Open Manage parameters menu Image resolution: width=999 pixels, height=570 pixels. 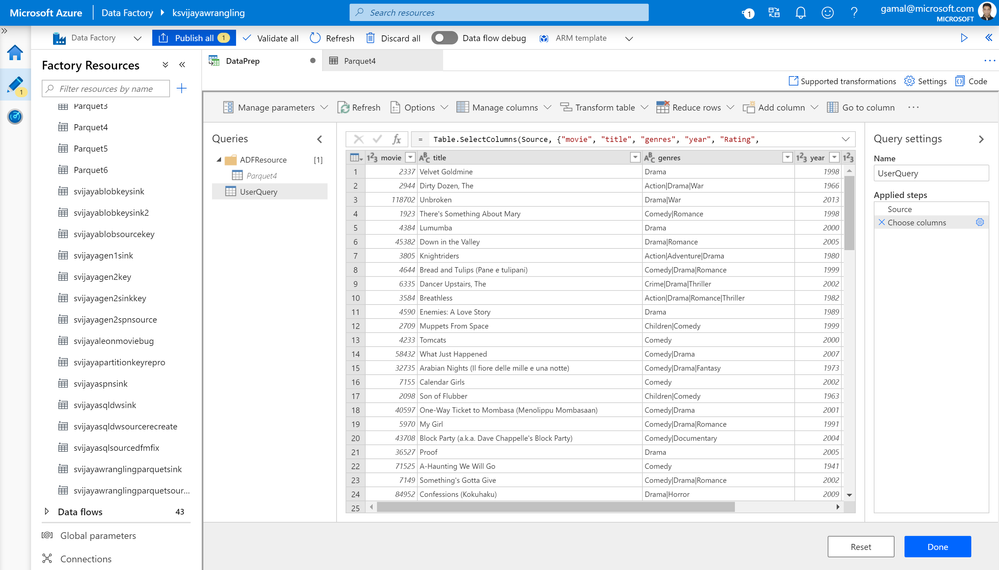pyautogui.click(x=275, y=108)
